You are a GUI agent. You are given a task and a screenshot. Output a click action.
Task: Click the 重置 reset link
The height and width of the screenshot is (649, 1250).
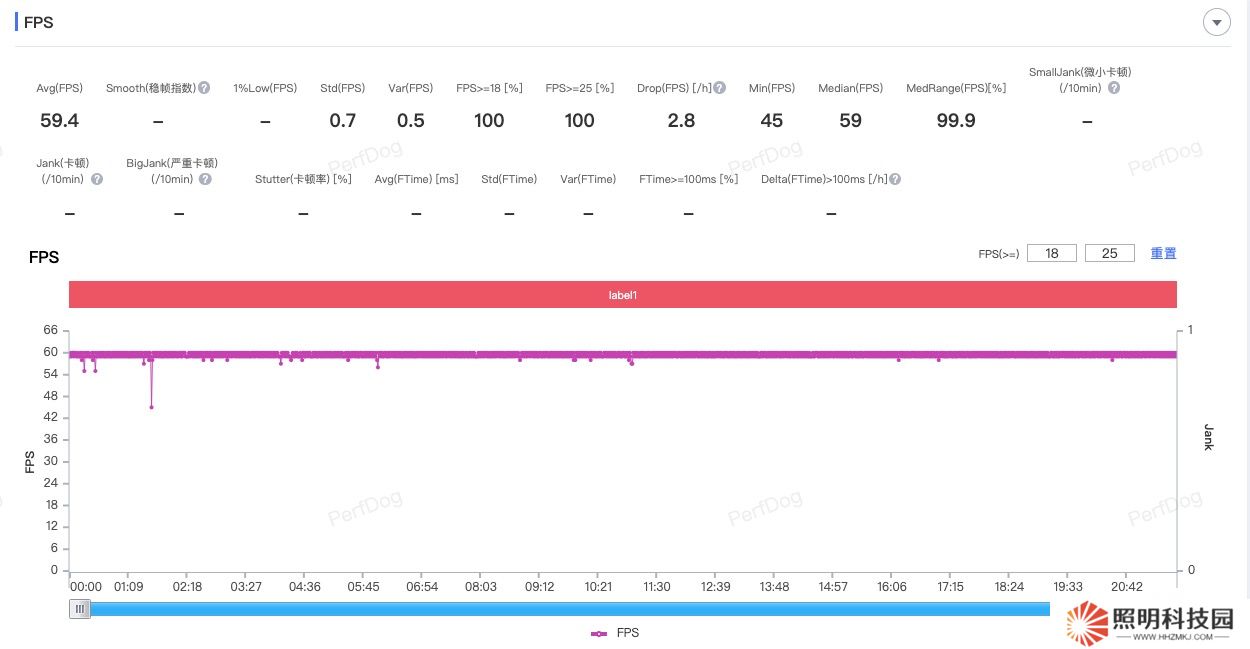click(x=1163, y=254)
